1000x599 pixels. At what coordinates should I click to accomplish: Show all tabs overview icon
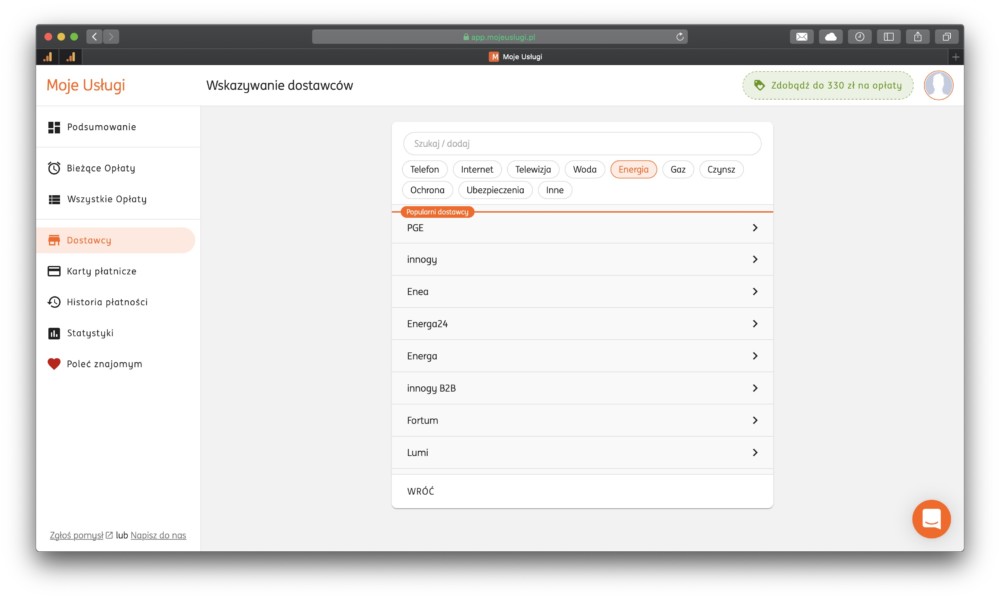946,37
